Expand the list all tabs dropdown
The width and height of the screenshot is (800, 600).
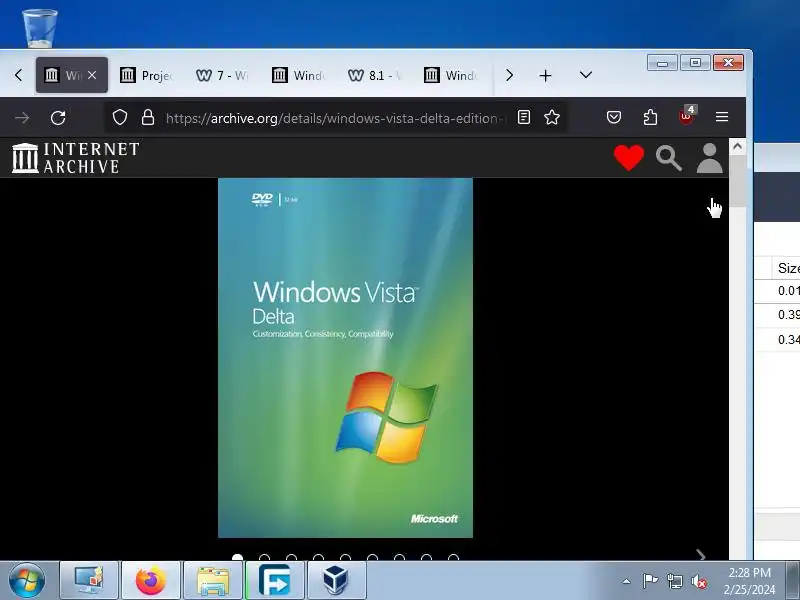[586, 75]
